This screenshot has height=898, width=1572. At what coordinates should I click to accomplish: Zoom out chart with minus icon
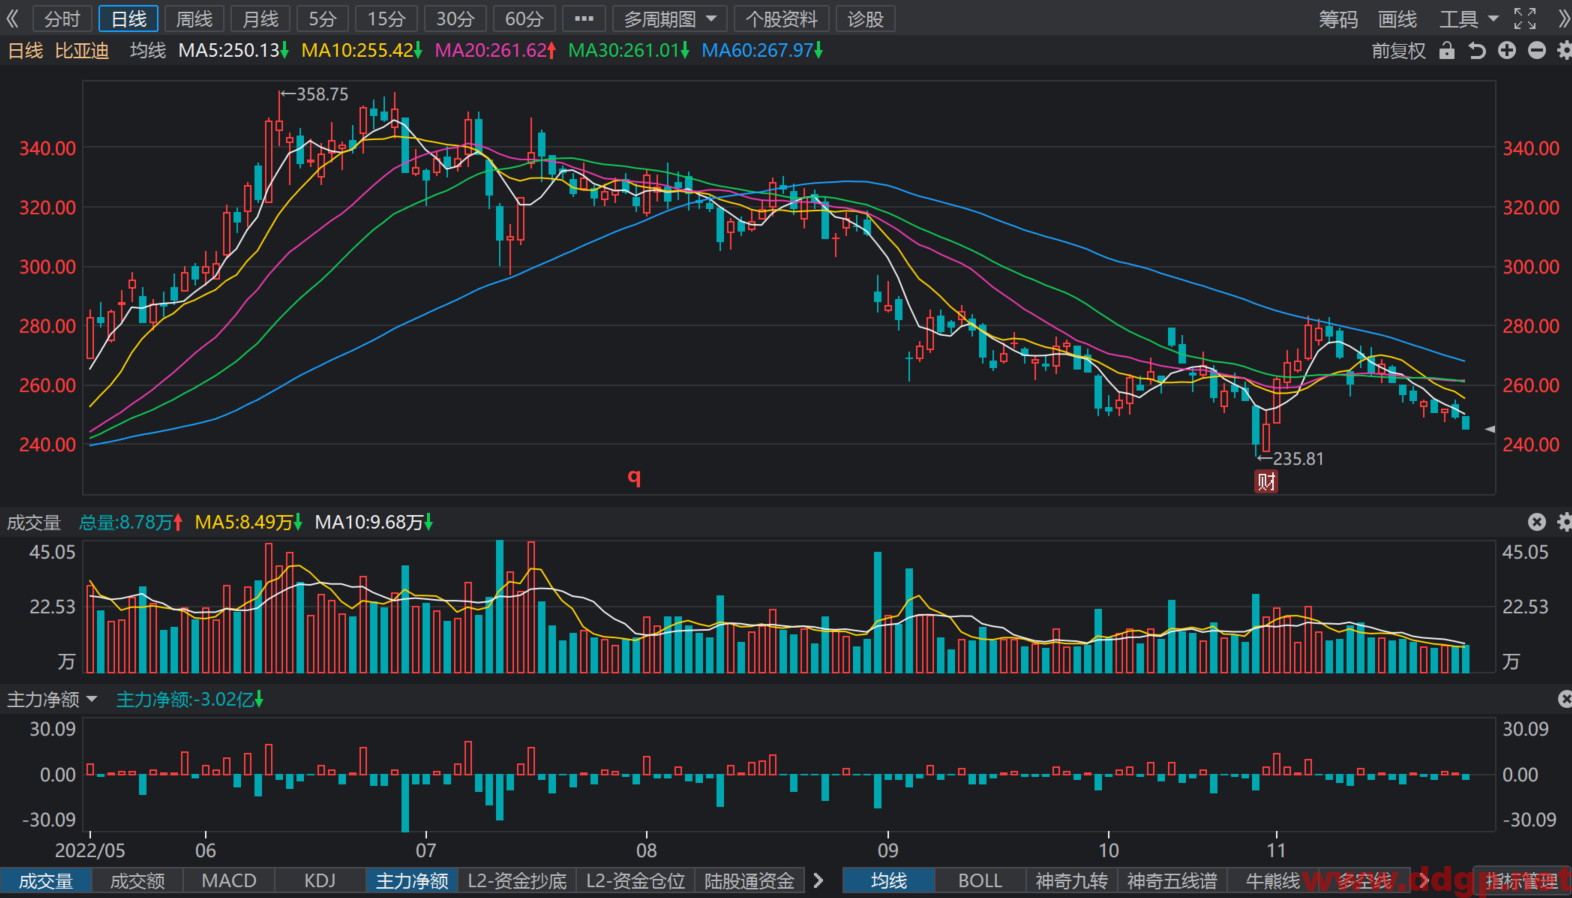[1537, 50]
